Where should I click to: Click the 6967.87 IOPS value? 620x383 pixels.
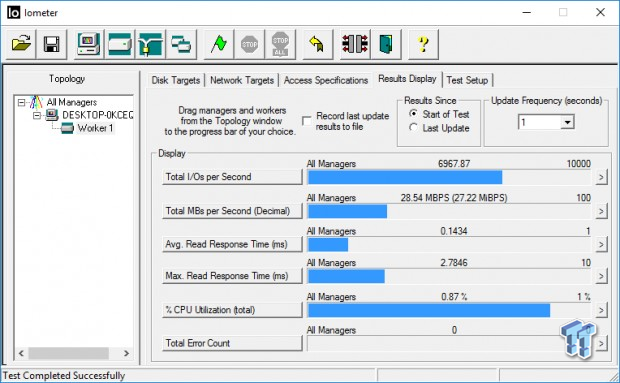(x=454, y=164)
